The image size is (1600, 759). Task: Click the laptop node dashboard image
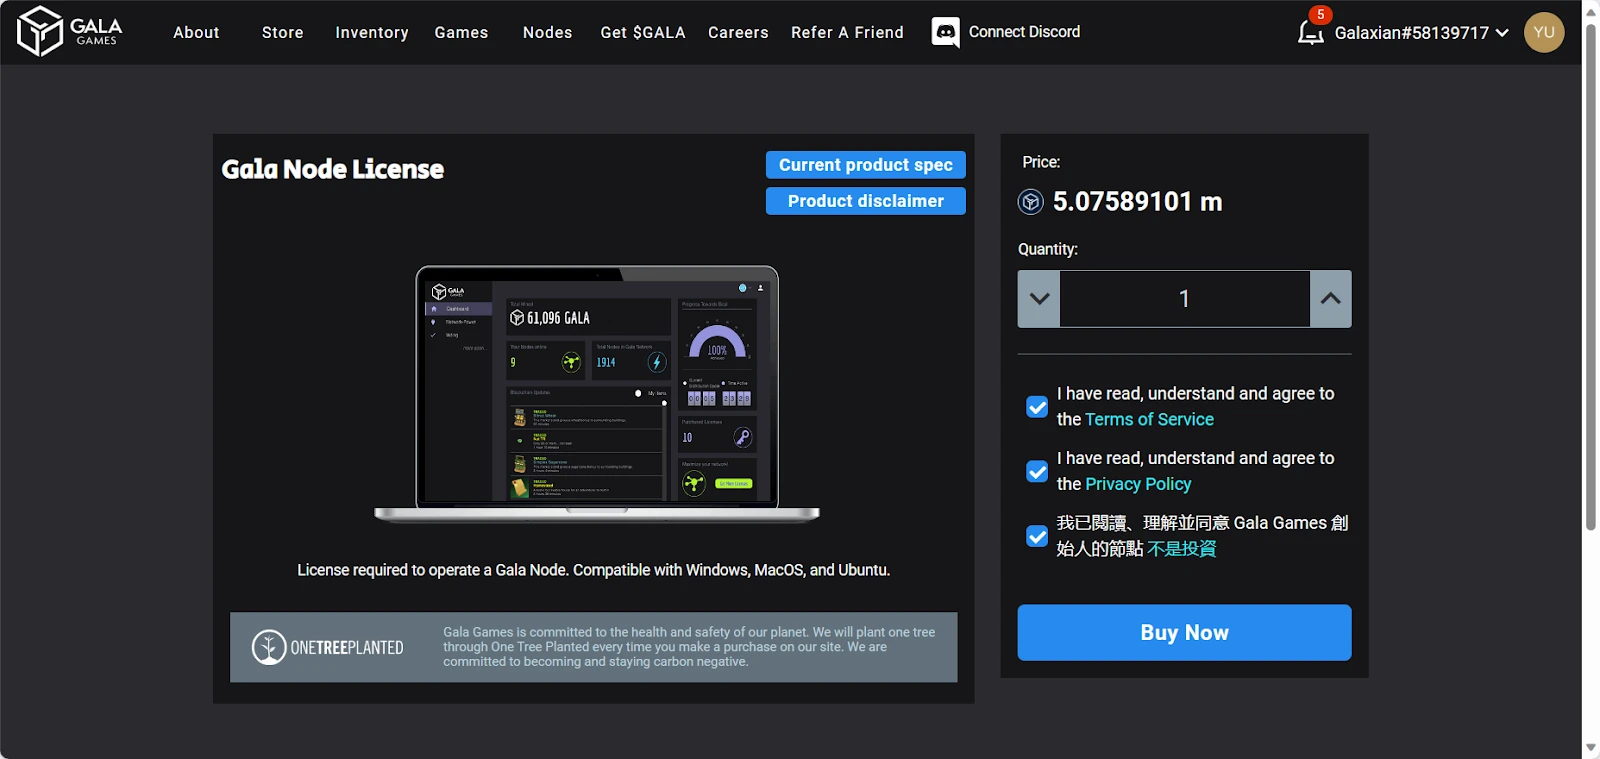[x=597, y=393]
